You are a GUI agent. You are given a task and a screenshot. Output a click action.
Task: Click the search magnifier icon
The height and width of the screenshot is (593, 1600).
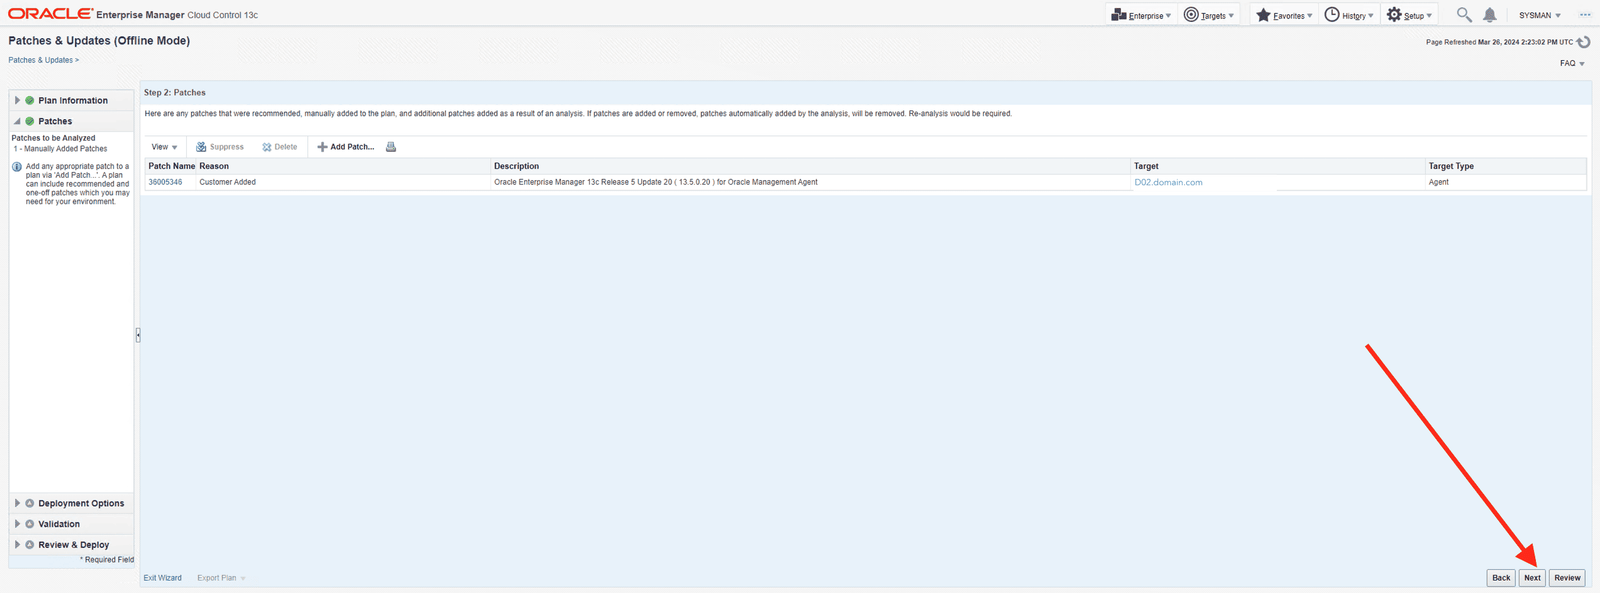pyautogui.click(x=1464, y=15)
